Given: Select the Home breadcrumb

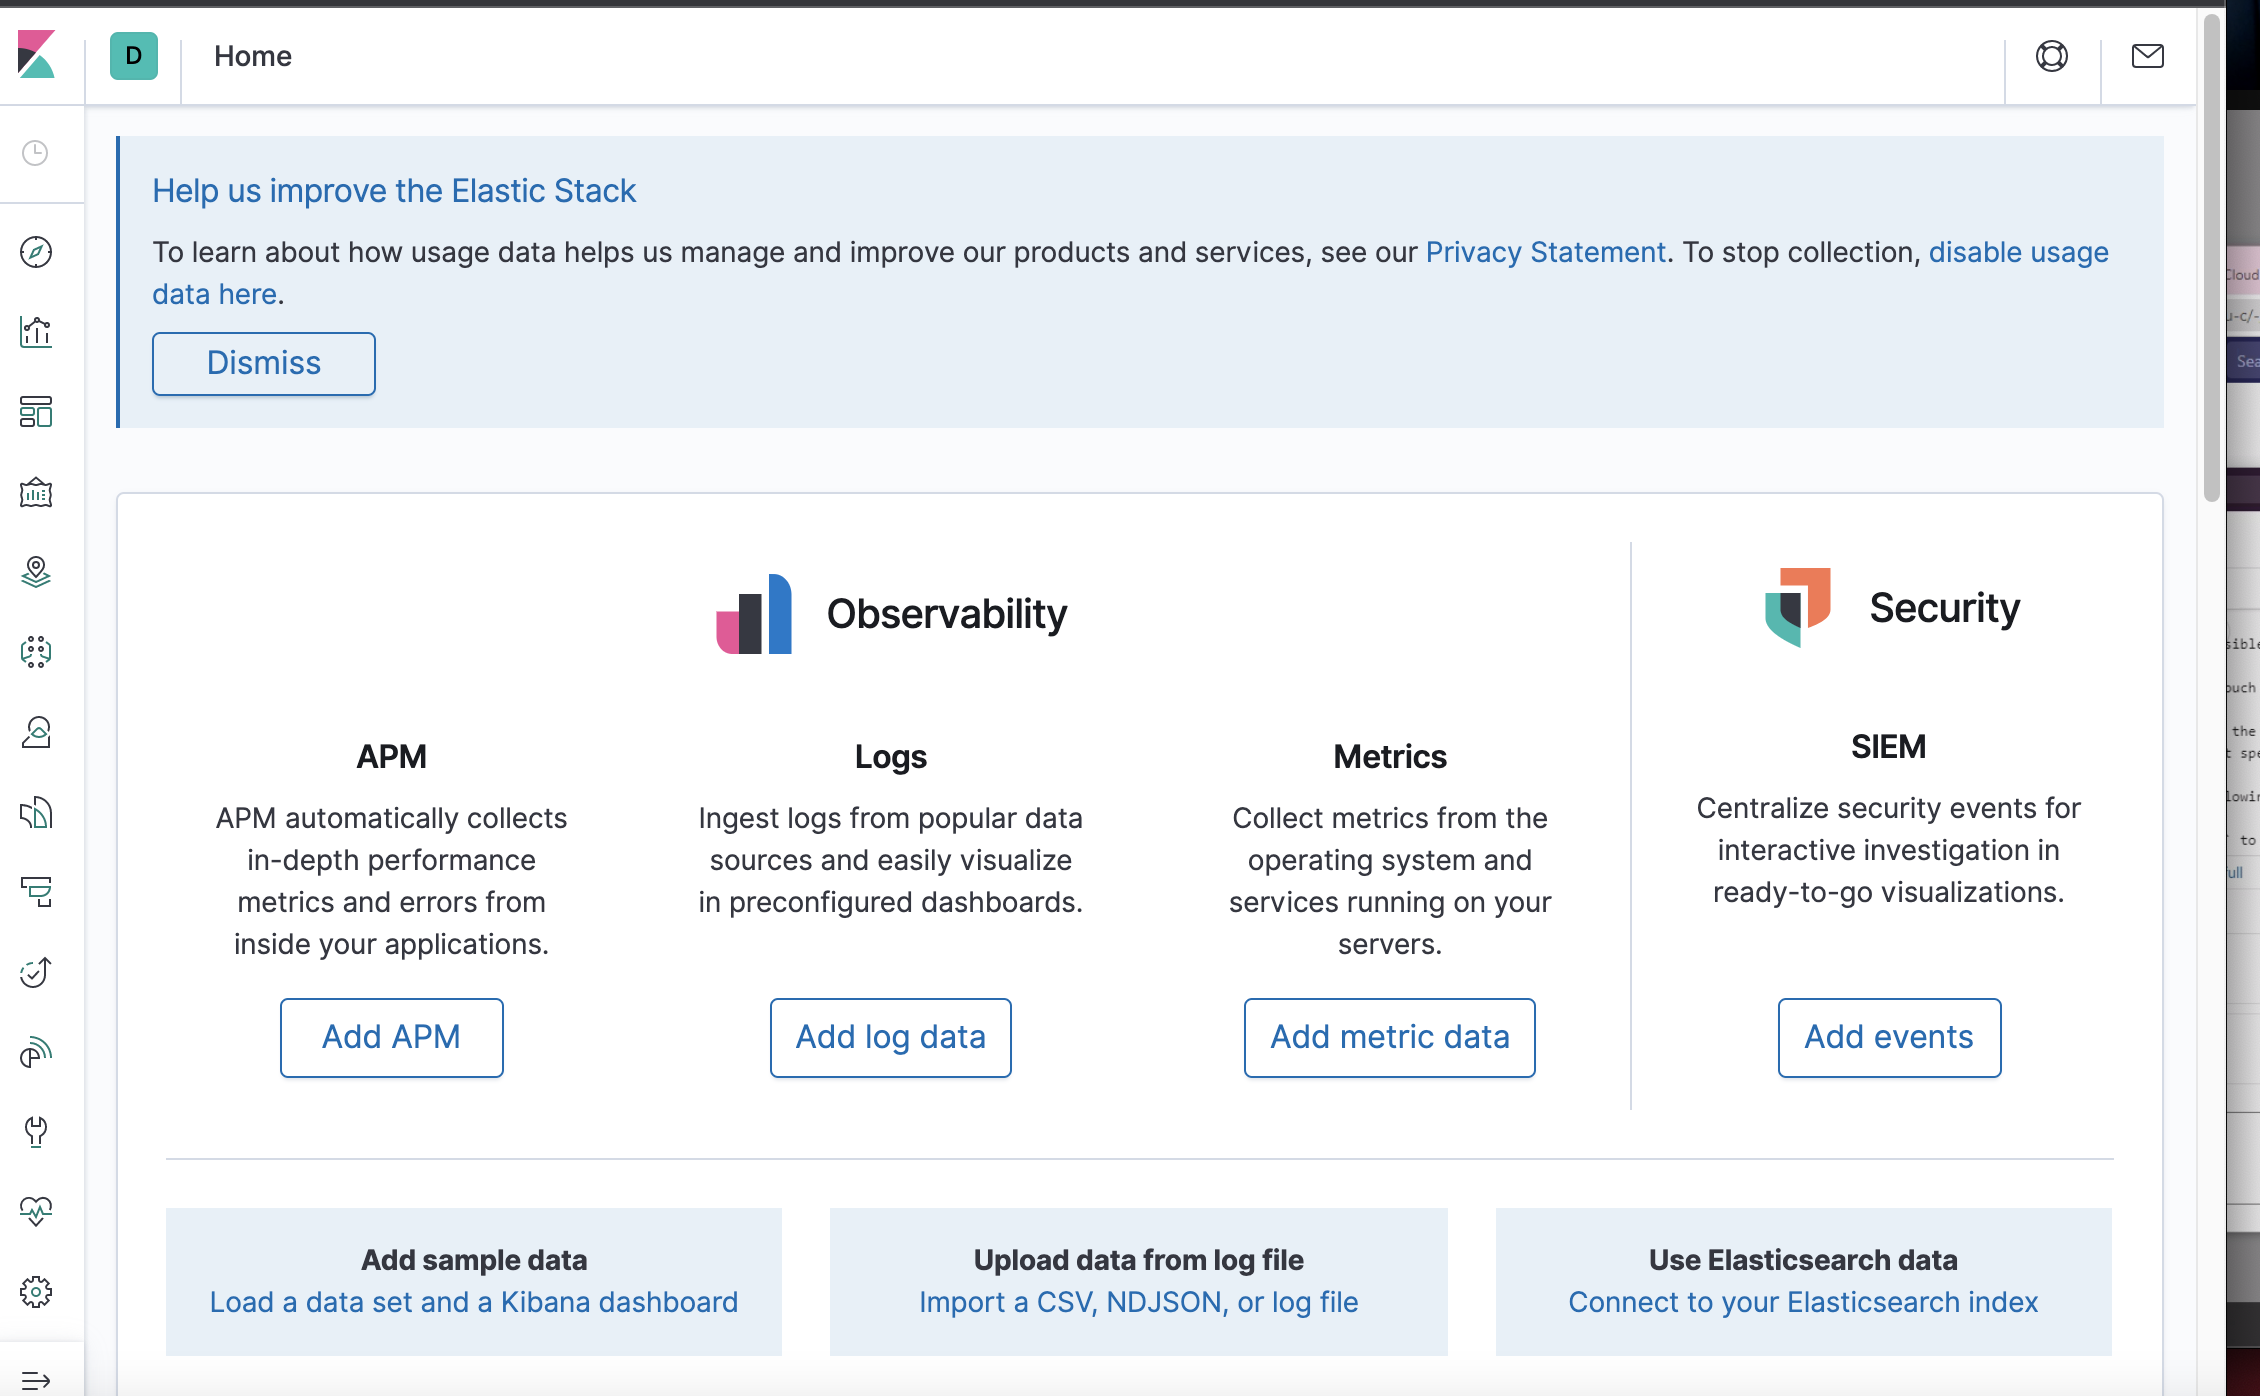Looking at the screenshot, I should pos(252,56).
